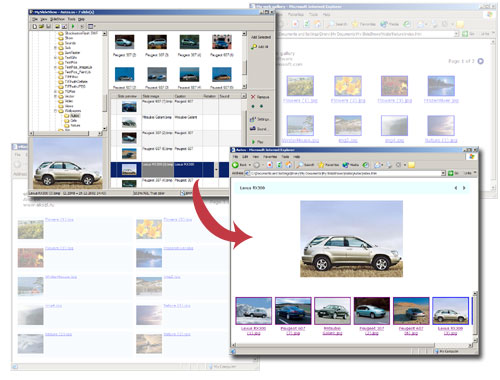Select the dark blue Peugeot 607 thumbnail in gallery
Image resolution: width=500 pixels, height=380 pixels.
point(293,311)
